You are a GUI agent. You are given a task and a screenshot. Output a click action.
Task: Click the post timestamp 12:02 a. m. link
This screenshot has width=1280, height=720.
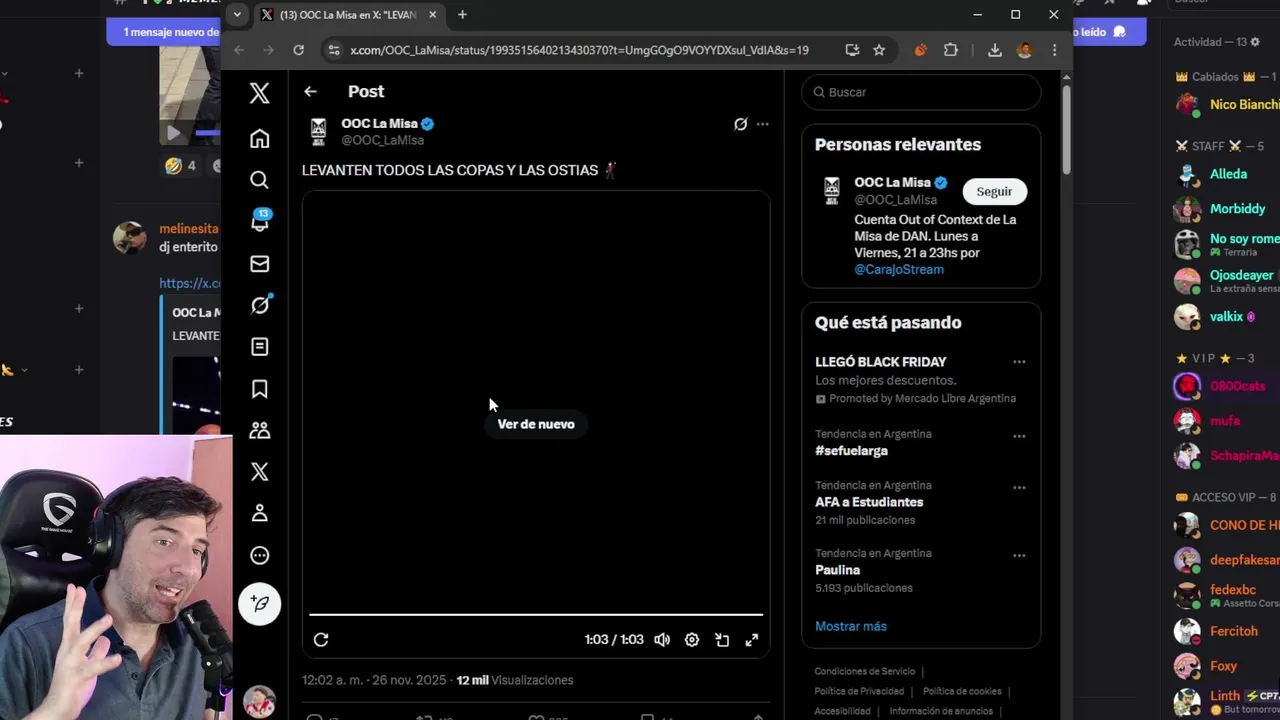(376, 680)
